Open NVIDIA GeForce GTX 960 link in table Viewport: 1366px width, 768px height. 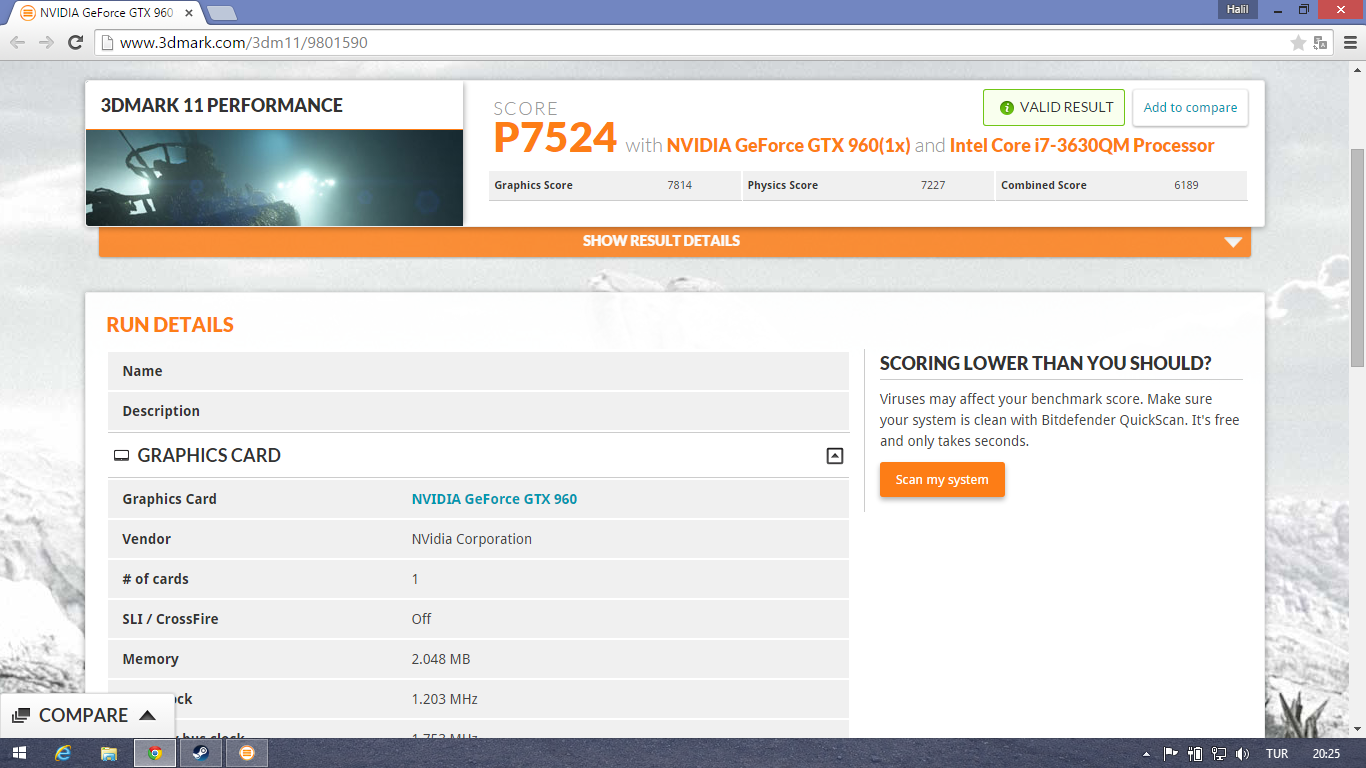[x=494, y=499]
